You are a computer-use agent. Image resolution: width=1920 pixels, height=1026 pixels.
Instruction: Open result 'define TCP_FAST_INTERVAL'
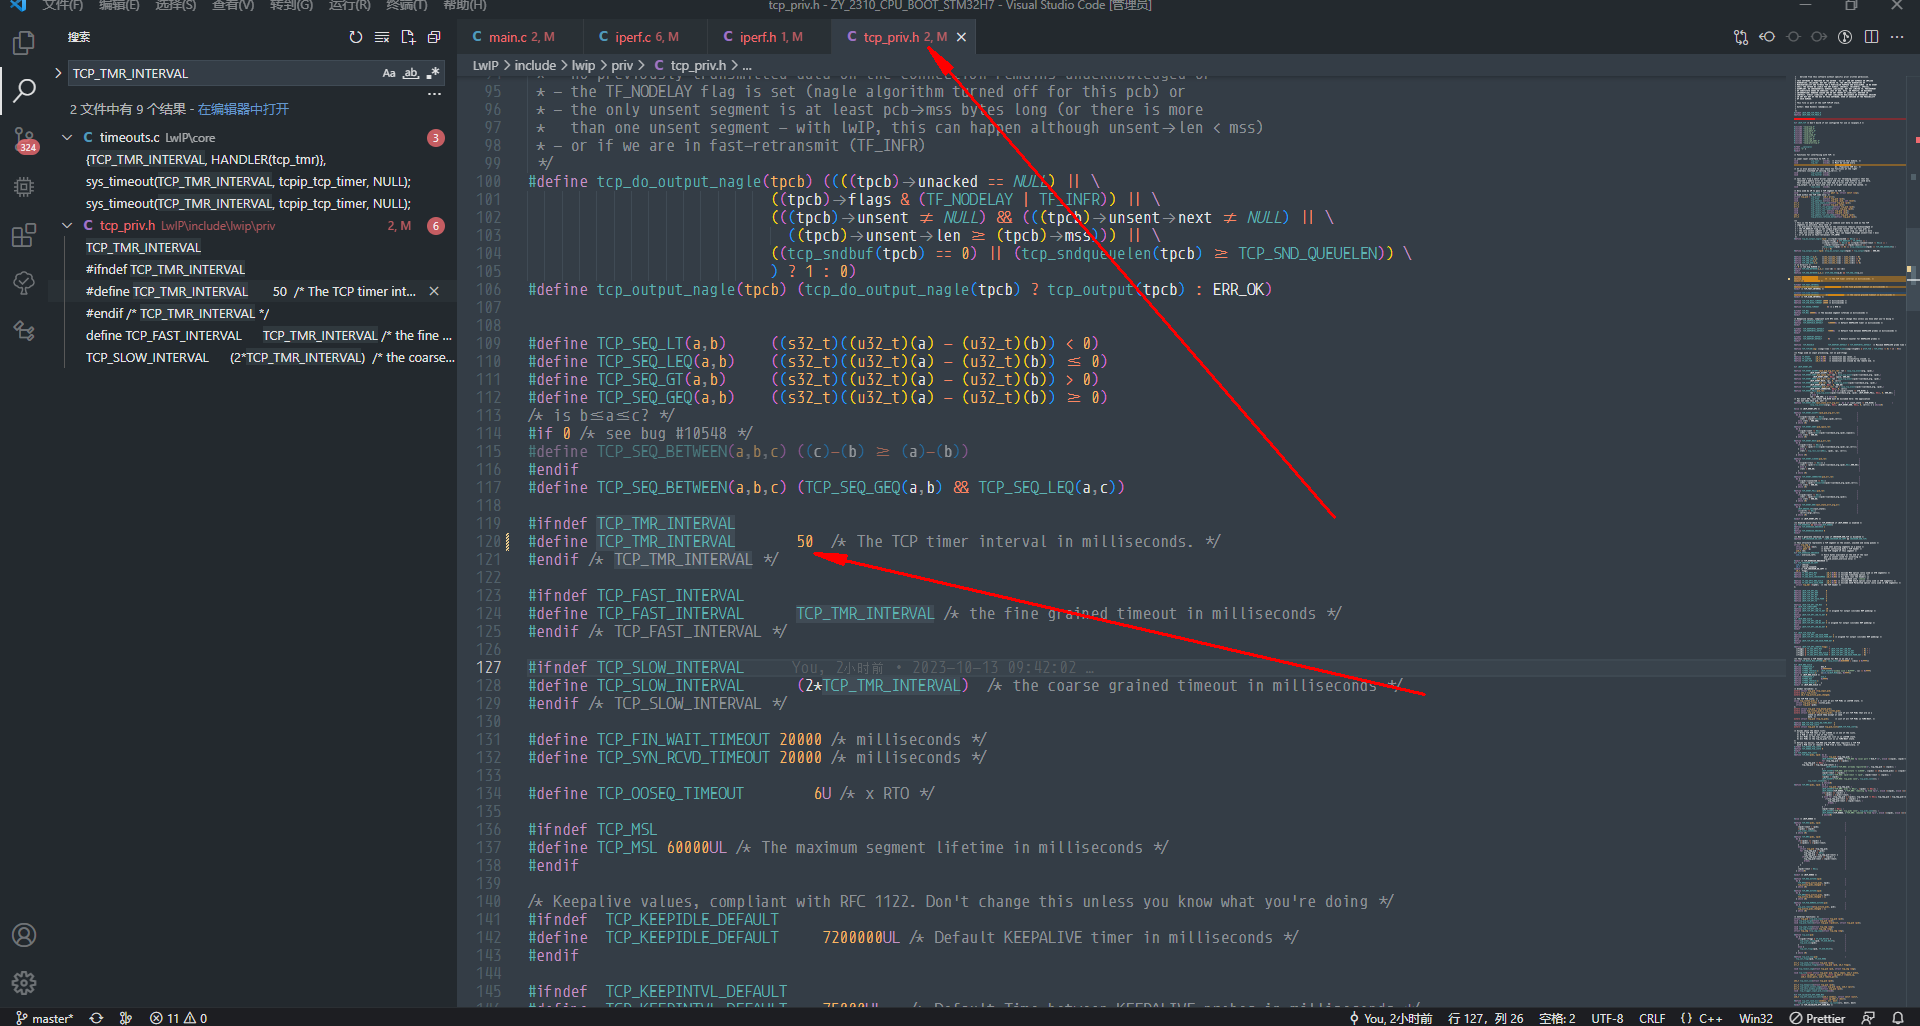(269, 335)
